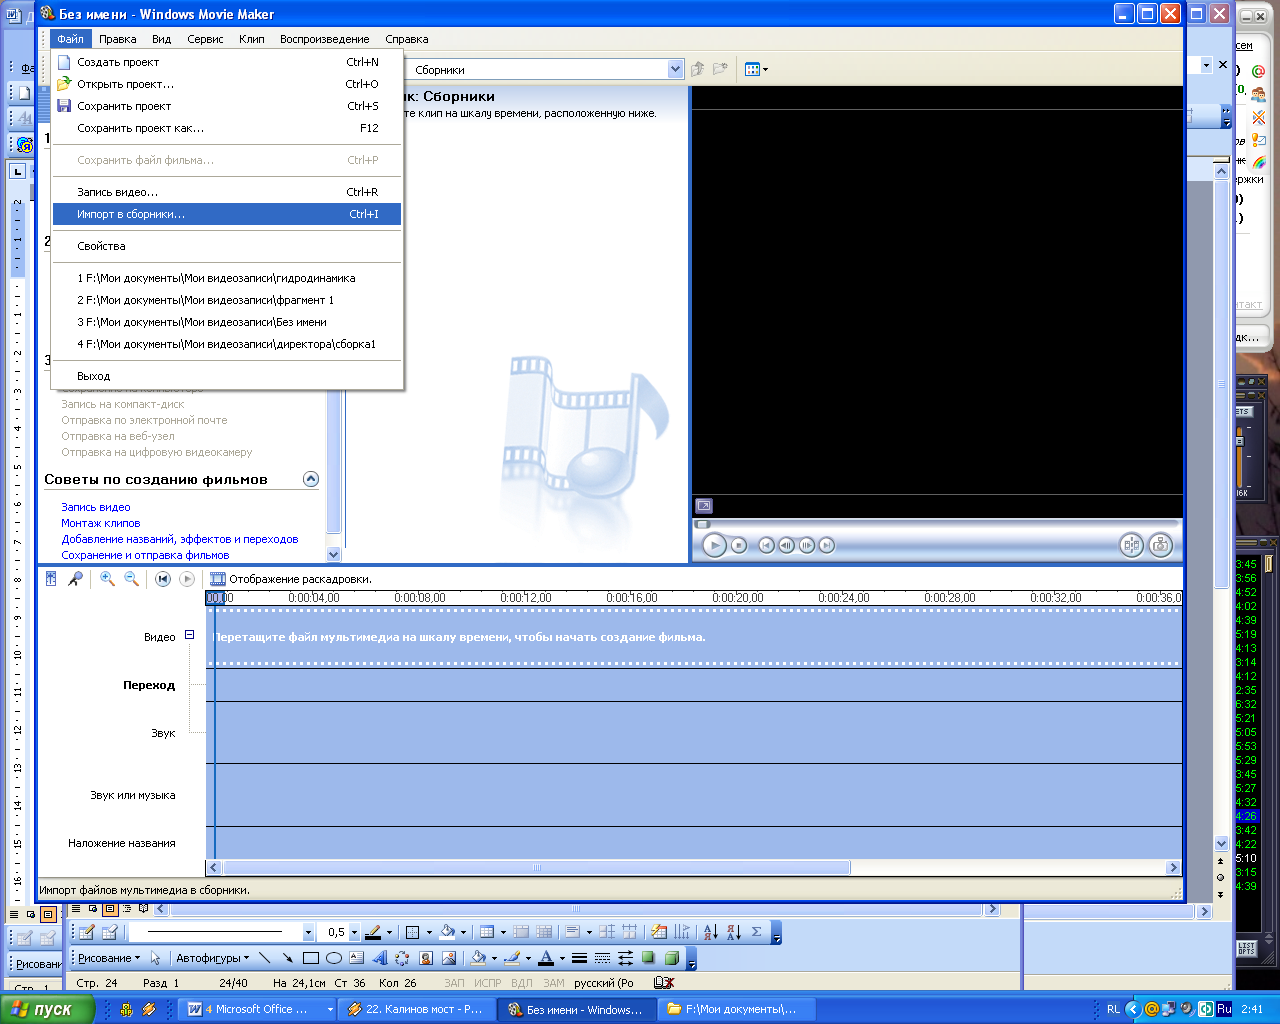
Task: Select 'Запись видео…' in the File menu
Action: coord(227,192)
